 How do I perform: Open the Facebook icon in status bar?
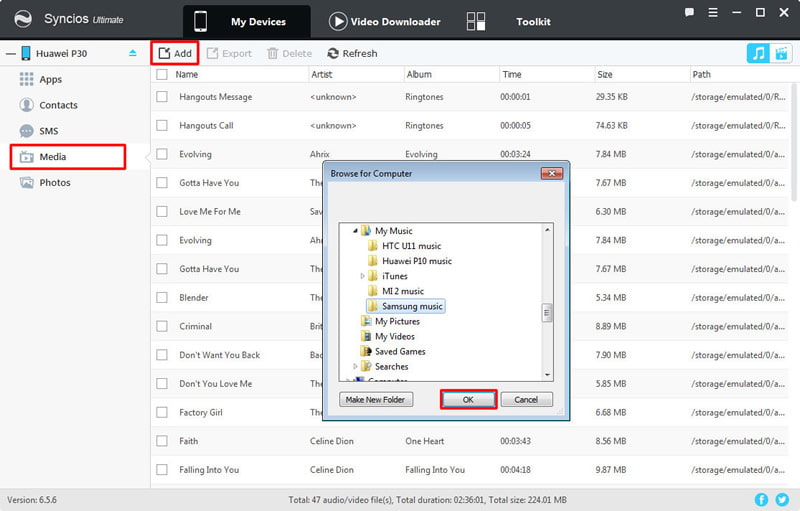[x=761, y=500]
